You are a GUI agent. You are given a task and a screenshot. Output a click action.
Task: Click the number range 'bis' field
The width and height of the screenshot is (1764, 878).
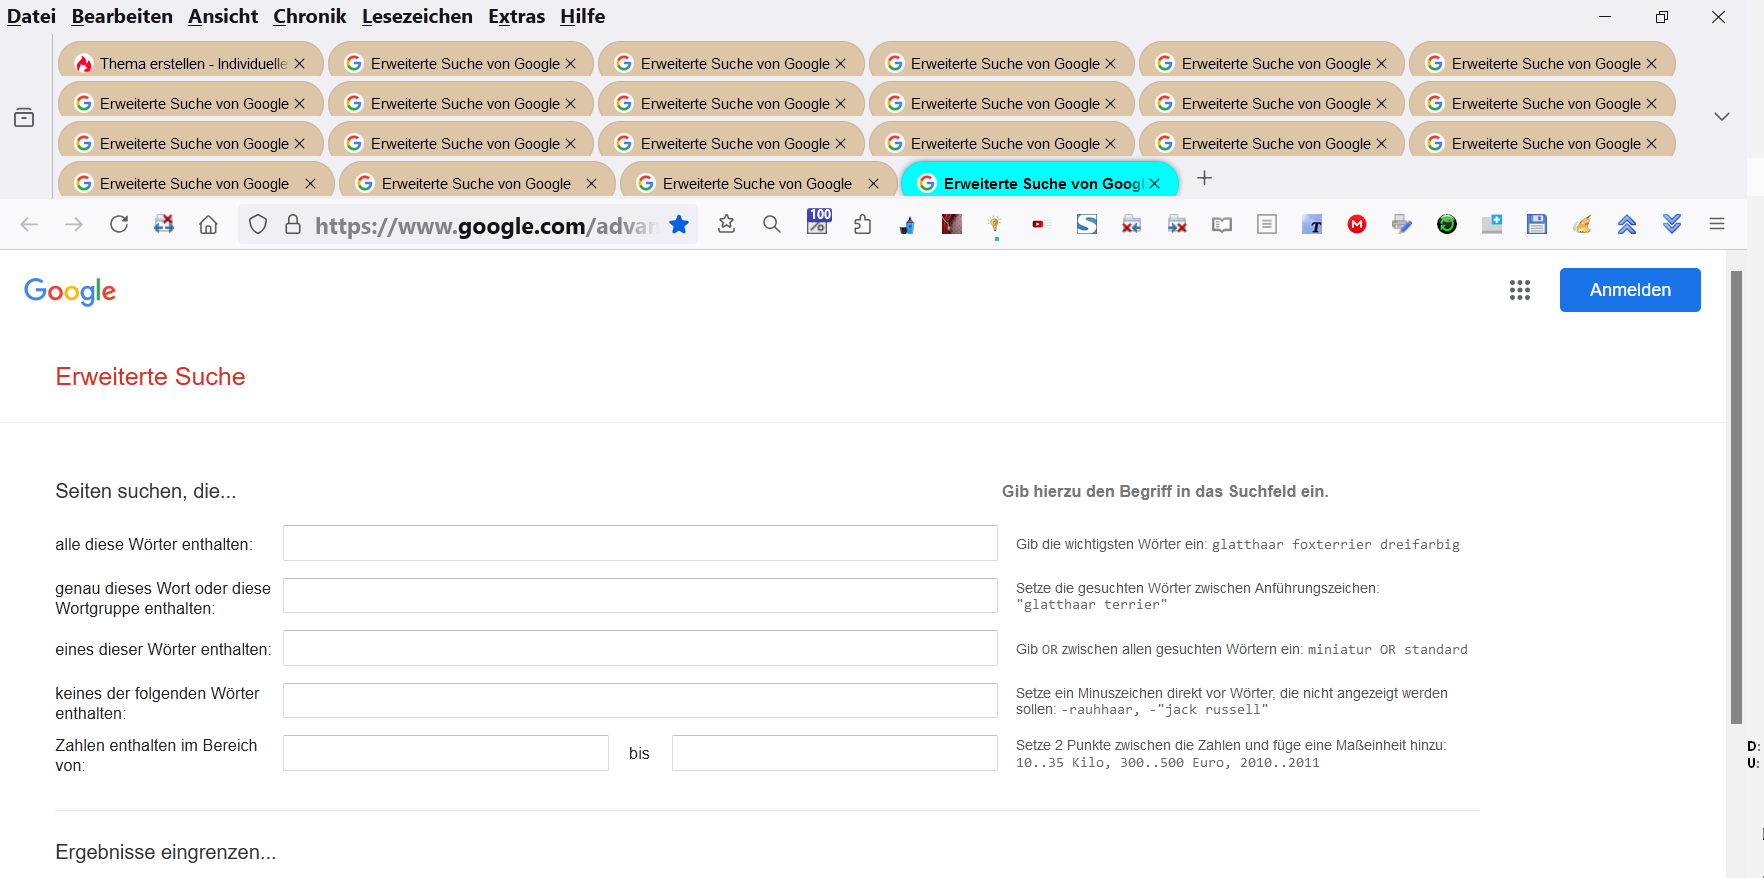[835, 753]
